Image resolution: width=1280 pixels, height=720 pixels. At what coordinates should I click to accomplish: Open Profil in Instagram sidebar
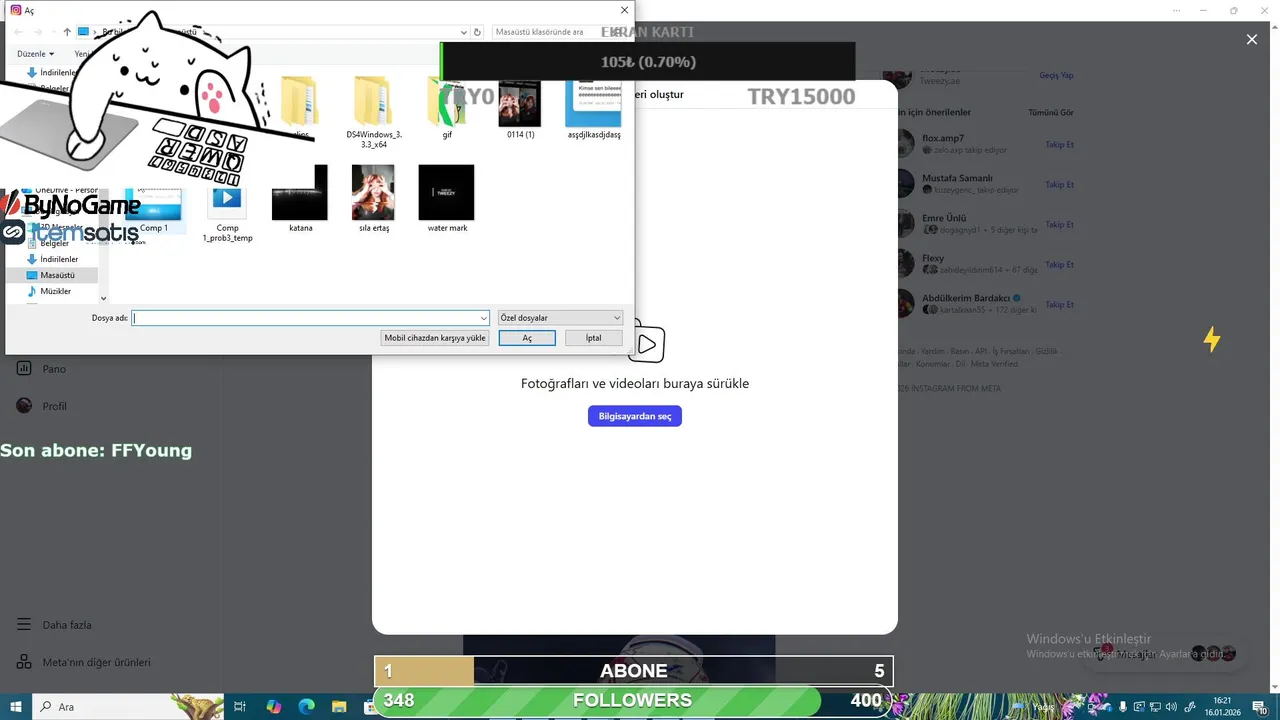pos(54,406)
